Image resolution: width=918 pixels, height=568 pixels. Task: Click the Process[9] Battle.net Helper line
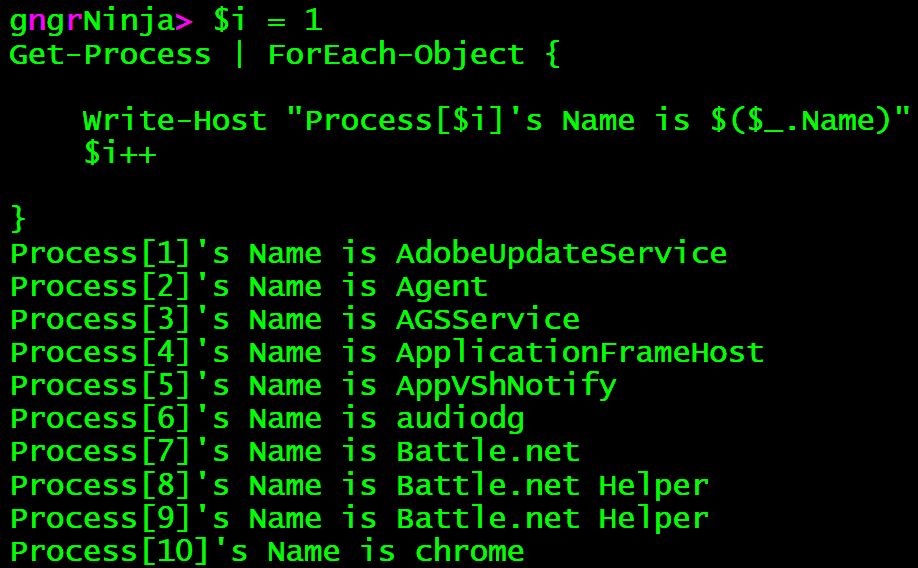(358, 518)
